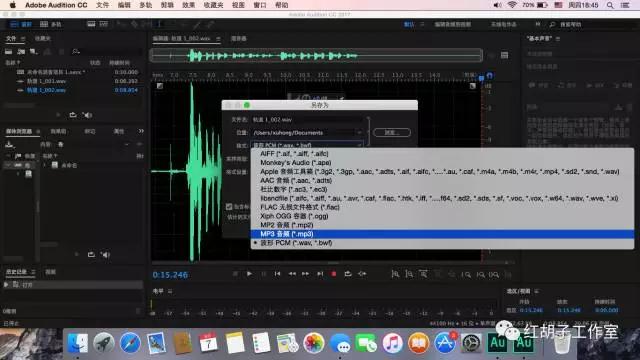Screen dimensions: 640x360
Task: Open the 收藏夹 menu in menu bar
Action: coord(213,5)
